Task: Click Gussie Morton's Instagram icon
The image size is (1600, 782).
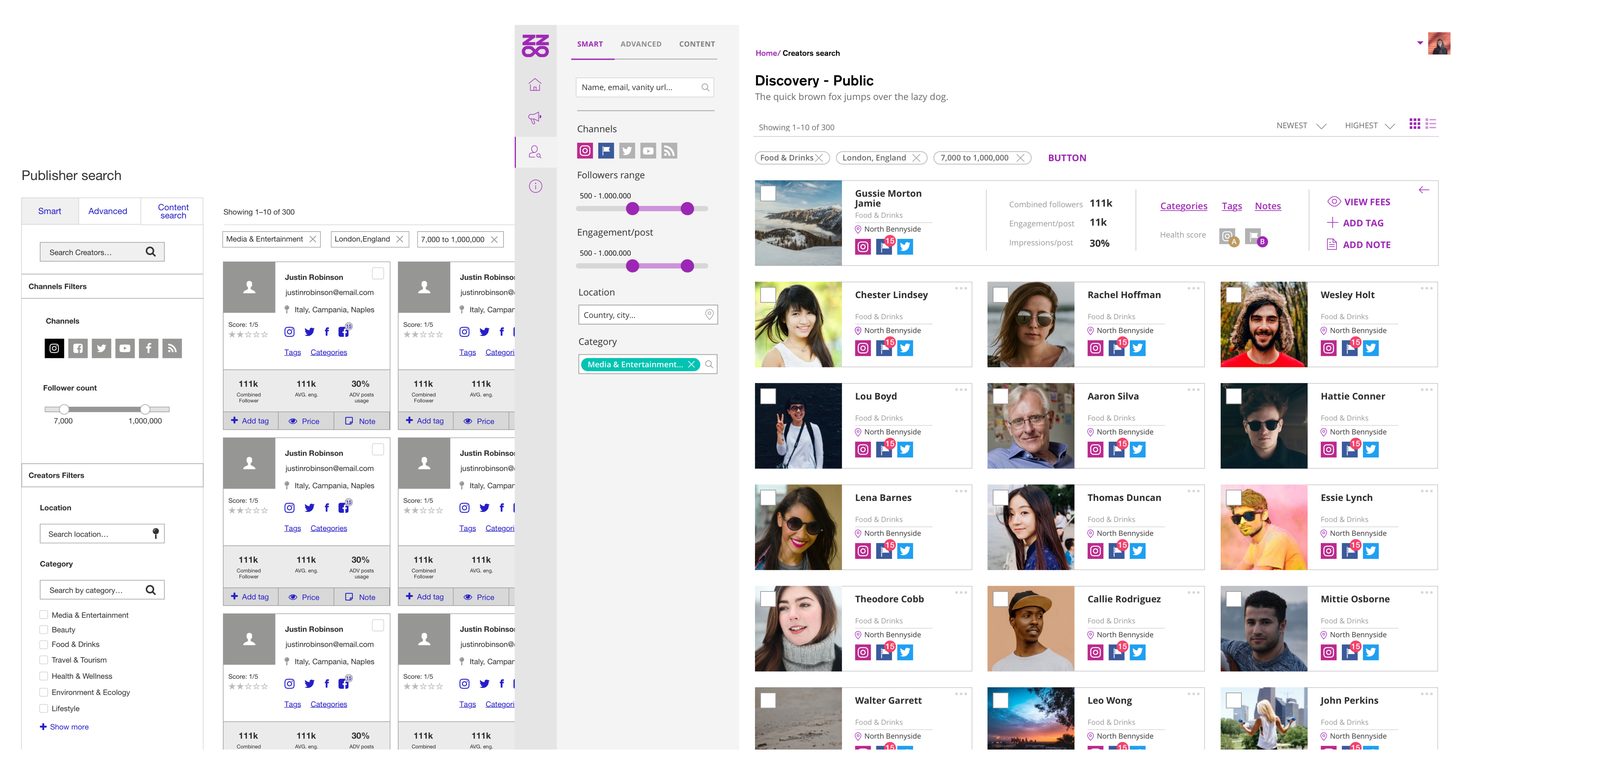Action: click(863, 247)
